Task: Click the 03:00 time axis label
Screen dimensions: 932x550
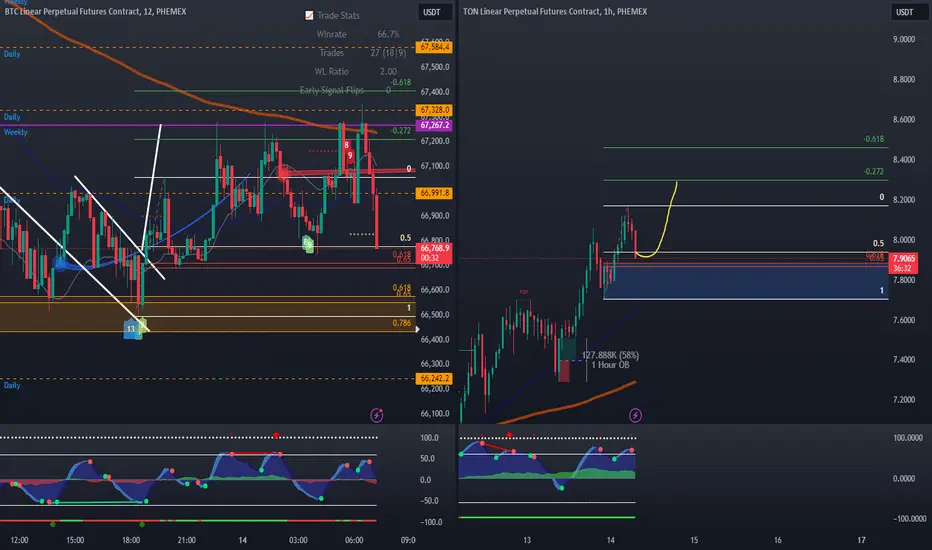Action: point(298,540)
